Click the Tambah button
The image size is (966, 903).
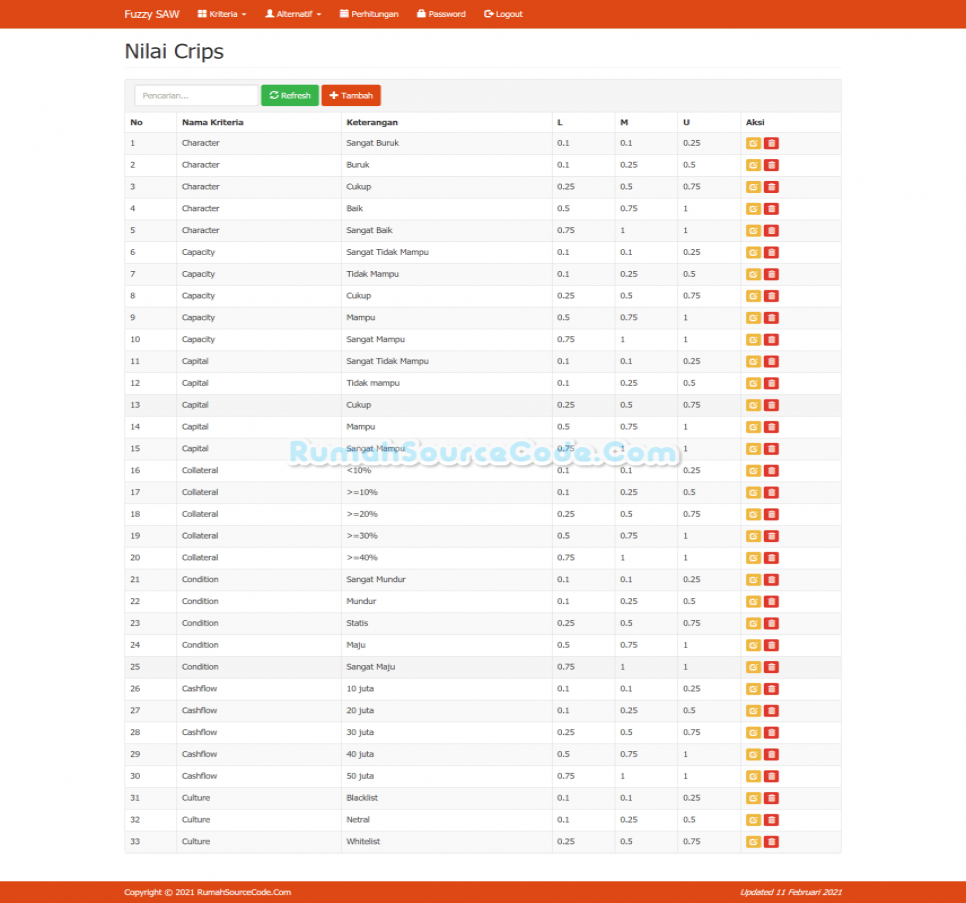351,95
